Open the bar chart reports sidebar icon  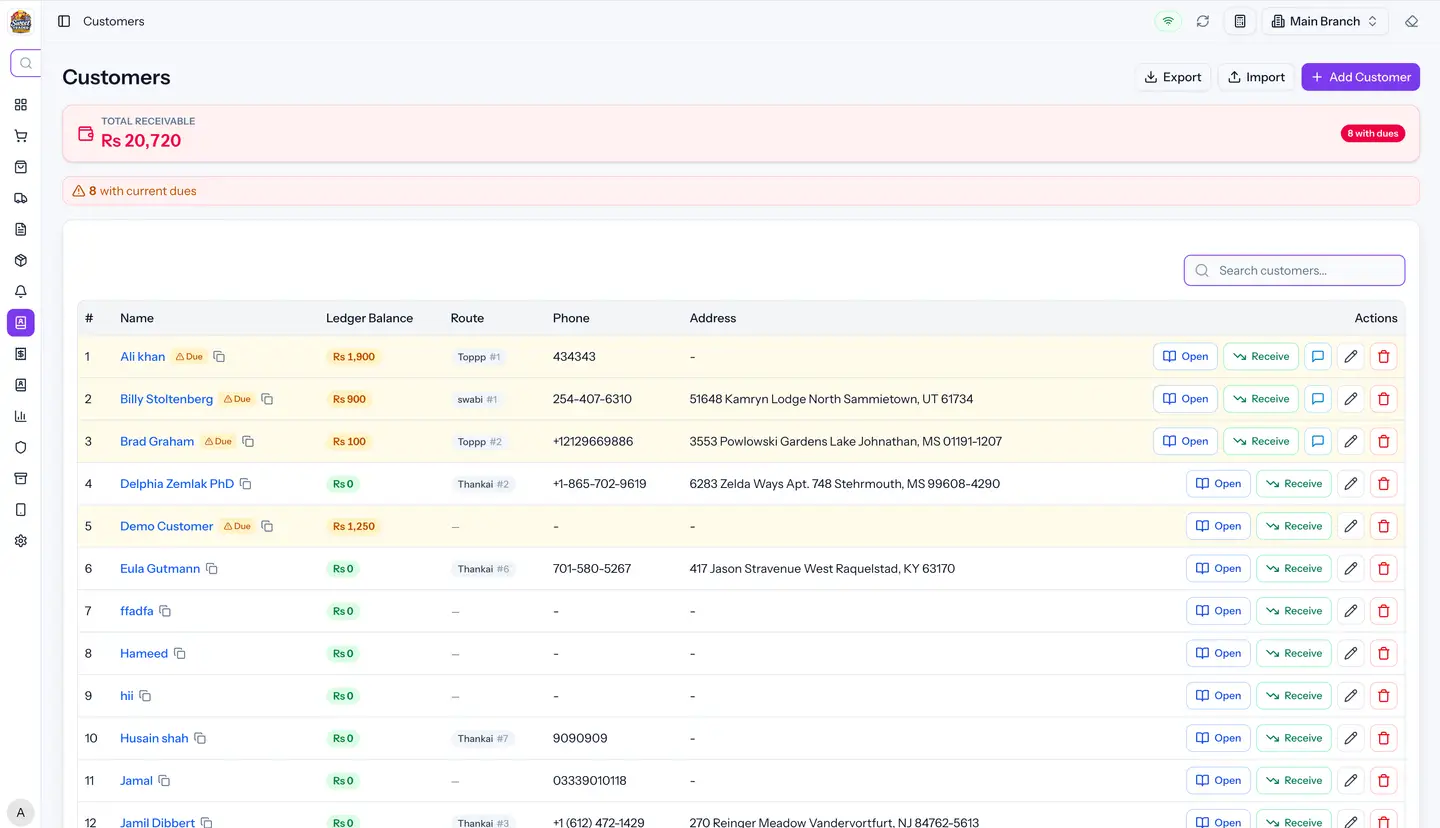click(x=20, y=416)
